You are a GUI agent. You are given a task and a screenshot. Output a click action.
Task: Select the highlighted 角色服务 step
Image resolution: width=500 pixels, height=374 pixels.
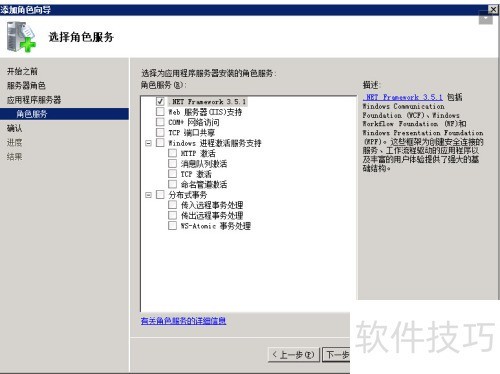click(64, 114)
